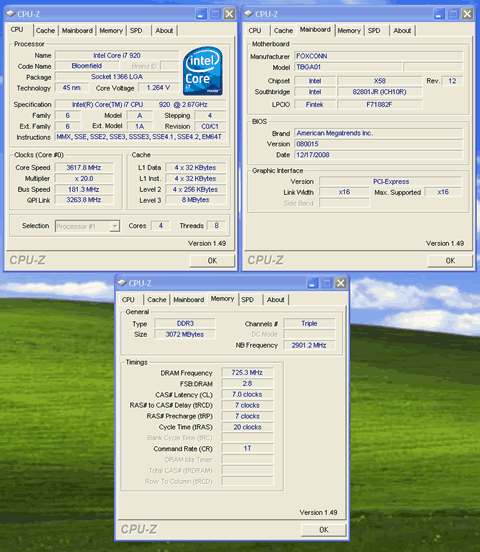Image resolution: width=480 pixels, height=552 pixels.
Task: Select About tab in the Mainboard window
Action: coord(402,31)
